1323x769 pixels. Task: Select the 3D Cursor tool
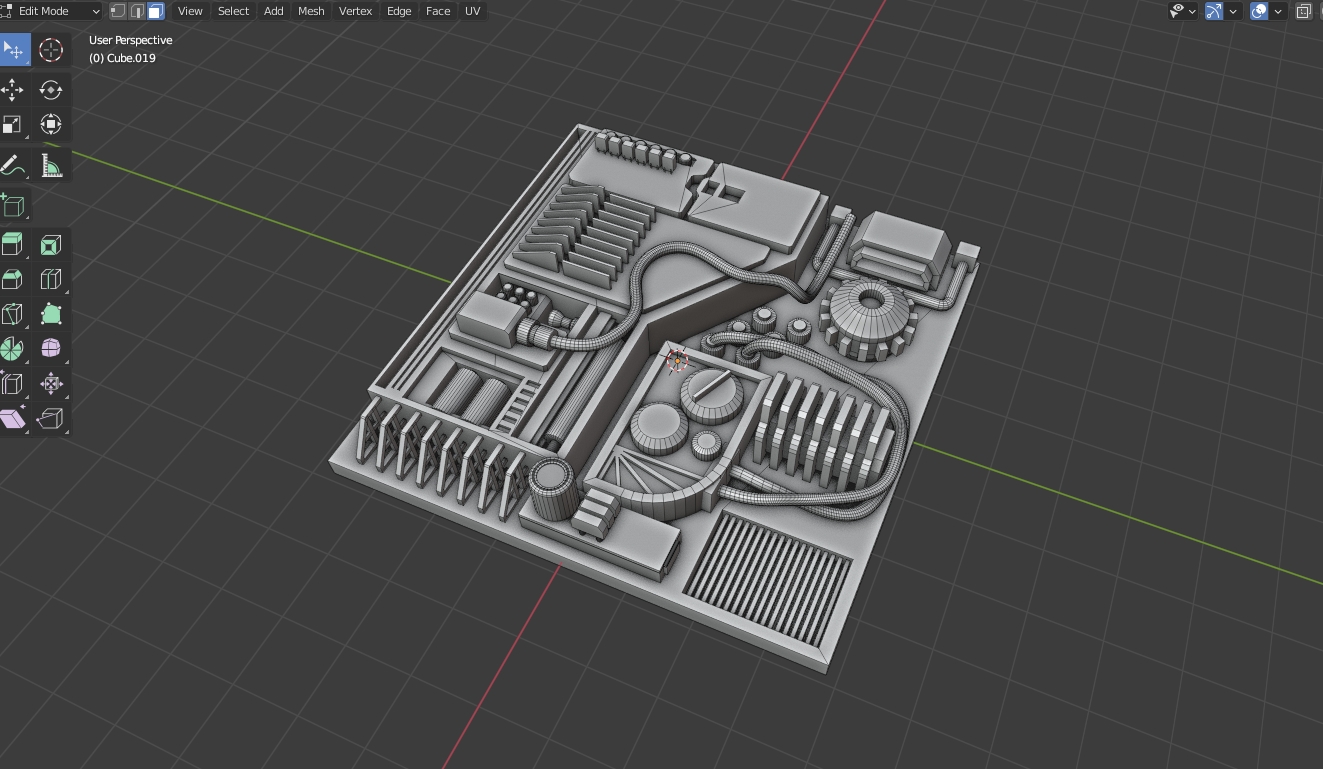(x=50, y=49)
